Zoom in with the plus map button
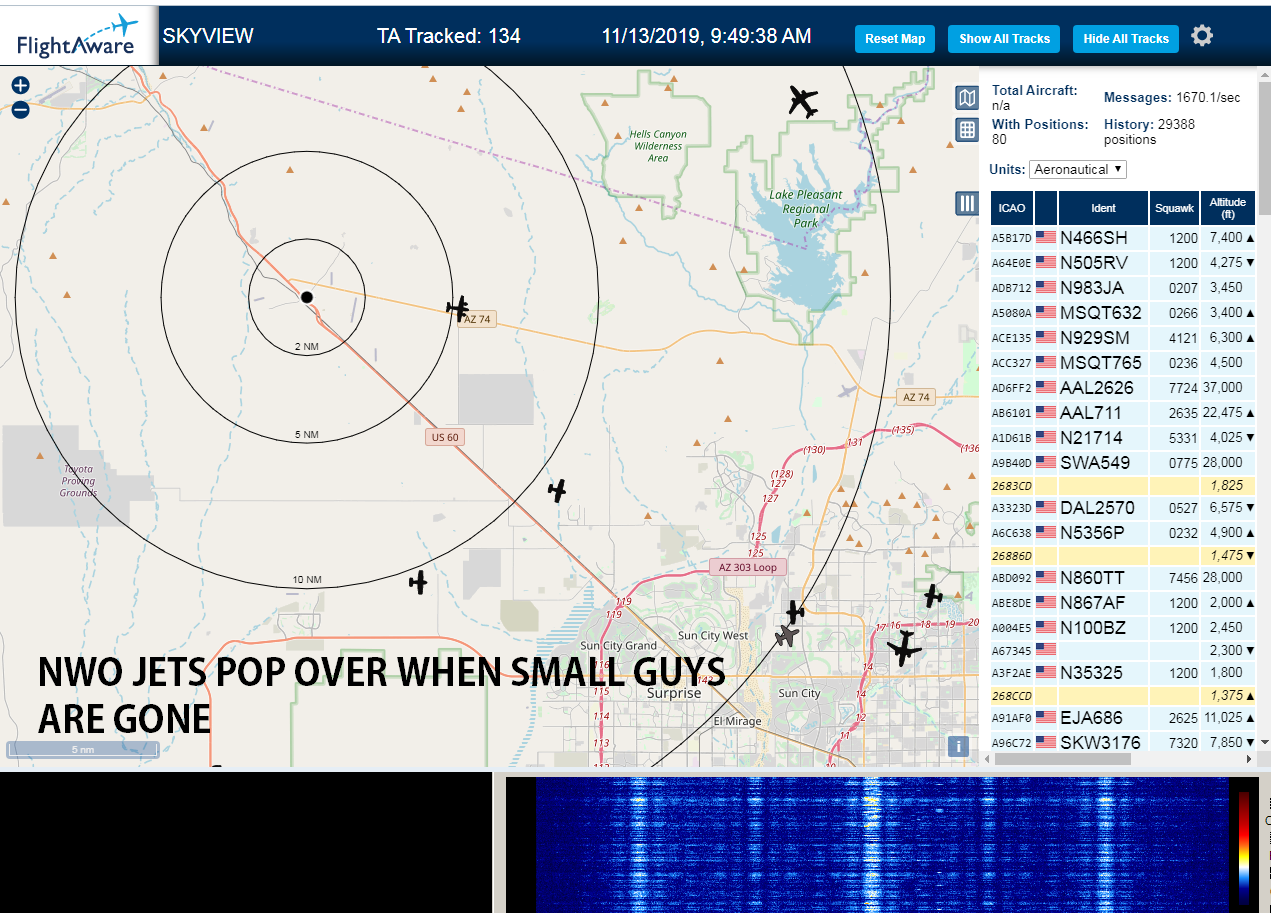 20,86
